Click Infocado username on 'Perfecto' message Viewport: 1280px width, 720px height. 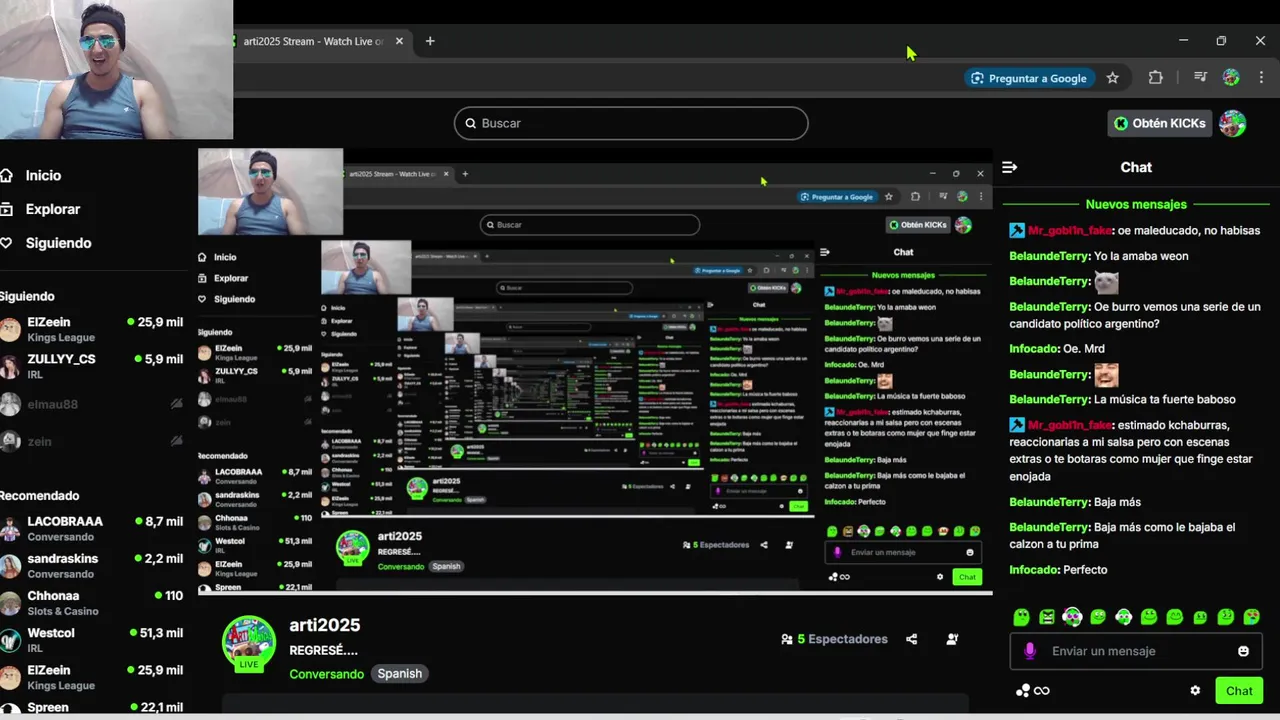[1034, 570]
